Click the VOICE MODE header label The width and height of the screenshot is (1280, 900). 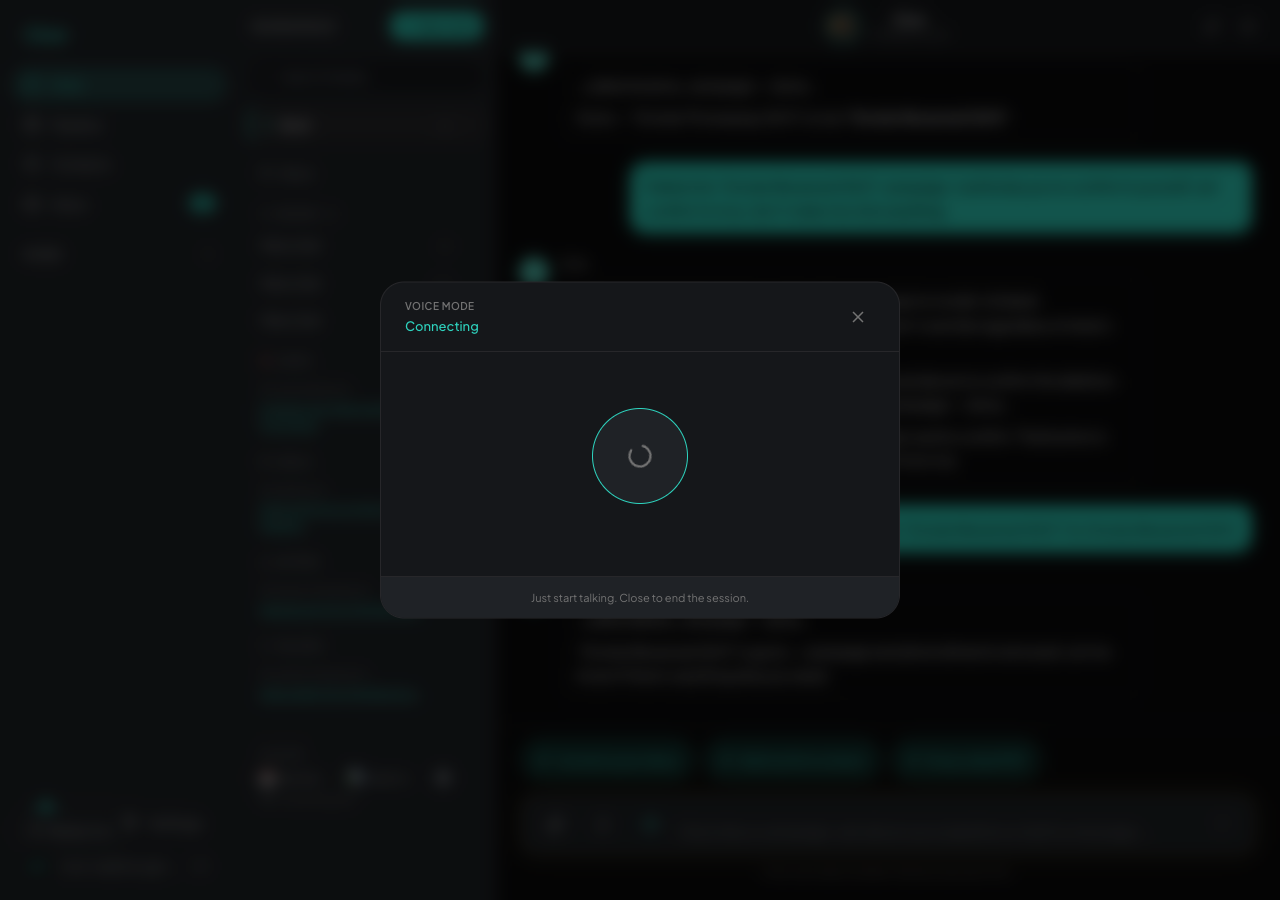point(440,306)
